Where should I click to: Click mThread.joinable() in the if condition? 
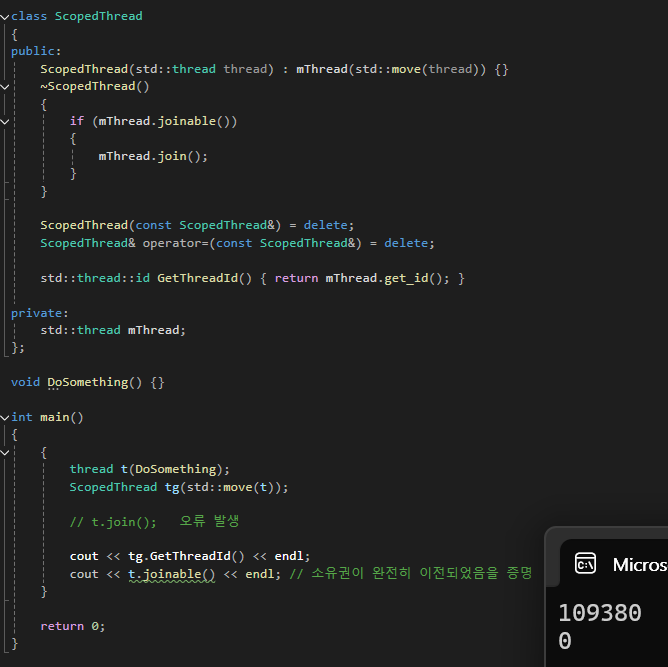[x=164, y=121]
